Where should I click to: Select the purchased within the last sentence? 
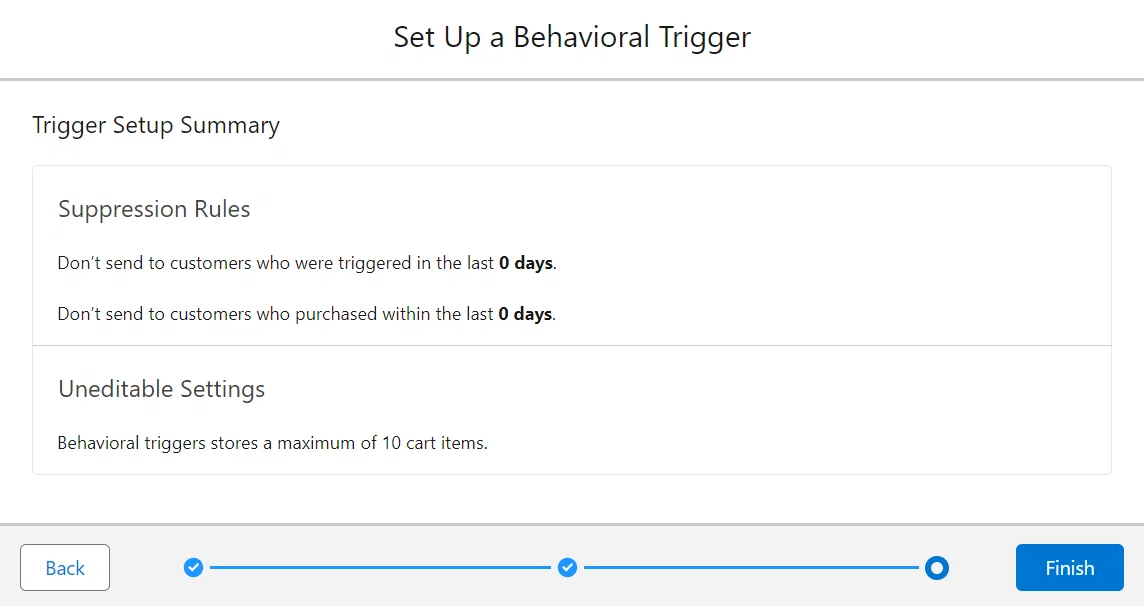pyautogui.click(x=307, y=314)
